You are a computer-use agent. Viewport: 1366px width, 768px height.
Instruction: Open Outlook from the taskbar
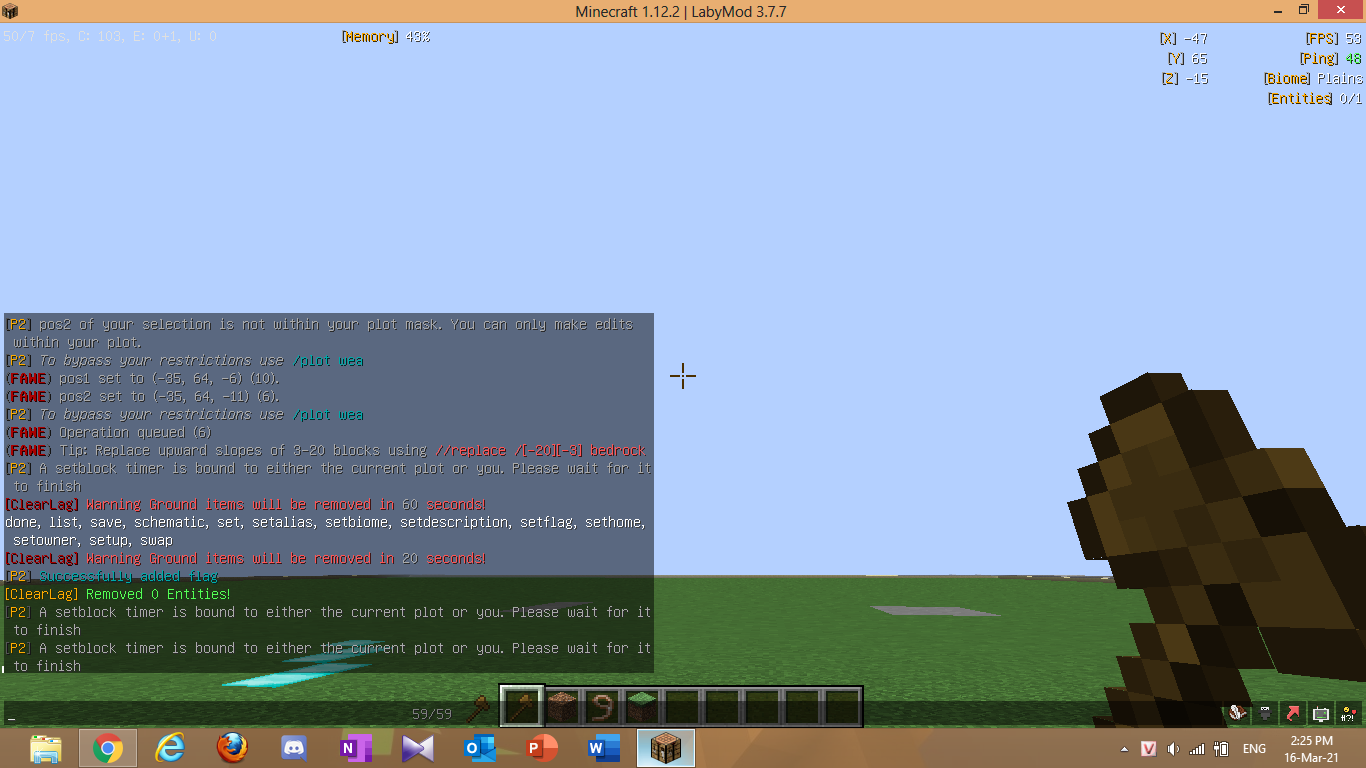480,748
